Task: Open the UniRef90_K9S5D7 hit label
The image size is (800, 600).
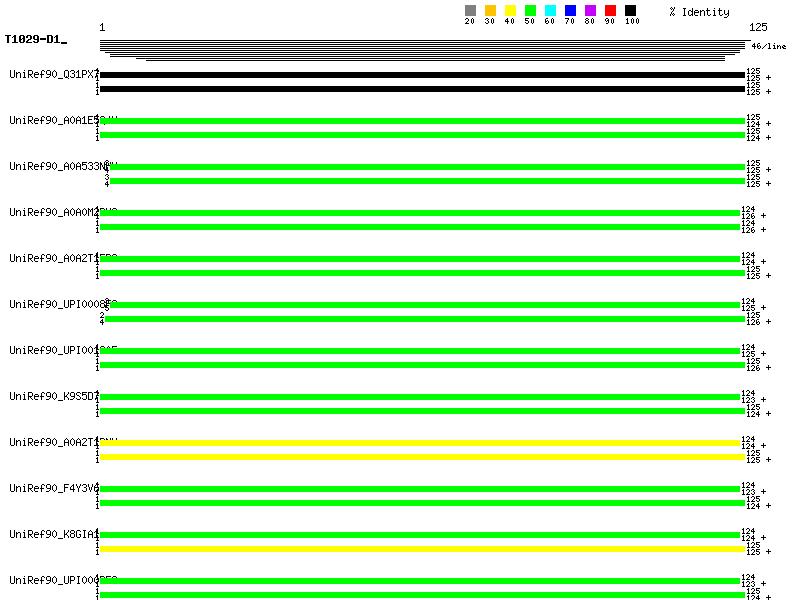Action: point(52,396)
